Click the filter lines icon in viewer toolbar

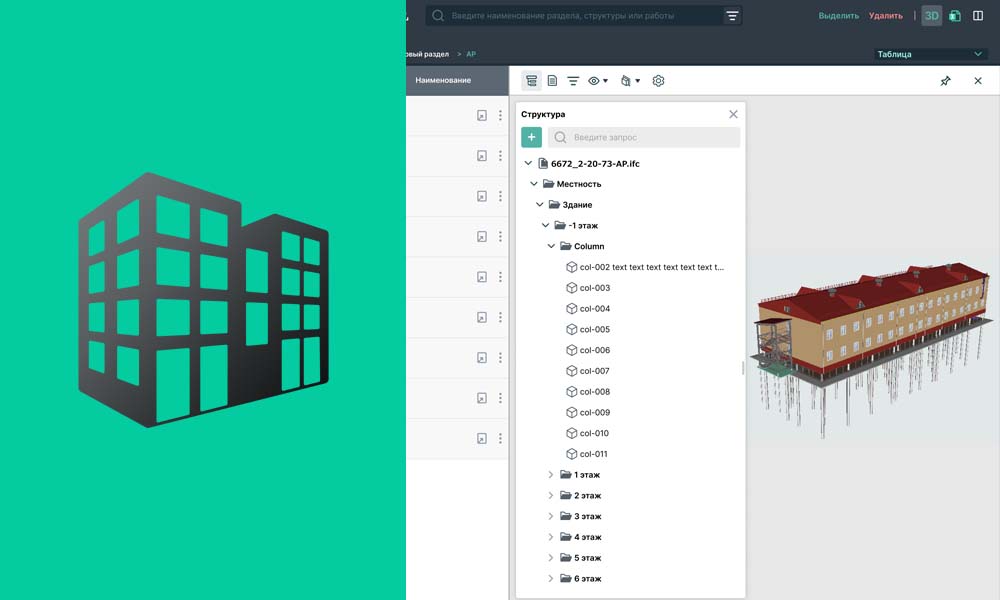pos(573,81)
